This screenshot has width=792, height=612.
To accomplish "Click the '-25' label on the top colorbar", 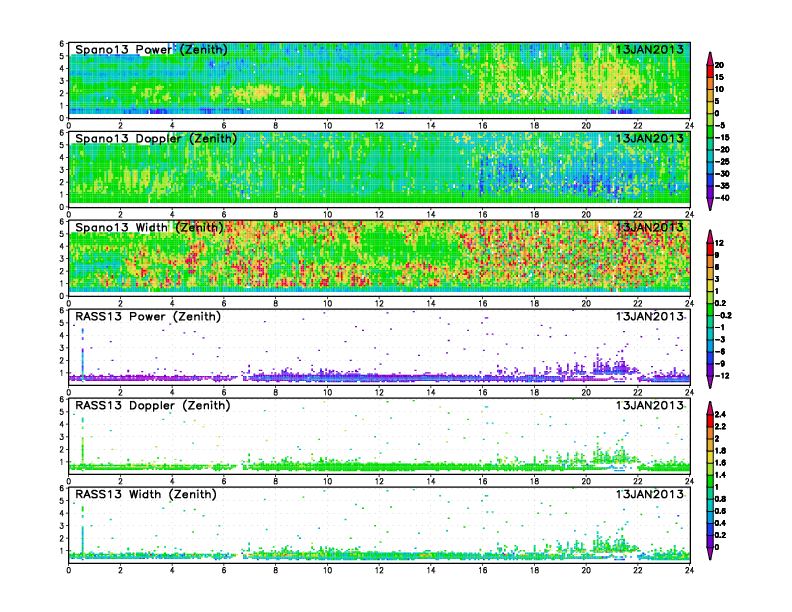I will click(722, 162).
